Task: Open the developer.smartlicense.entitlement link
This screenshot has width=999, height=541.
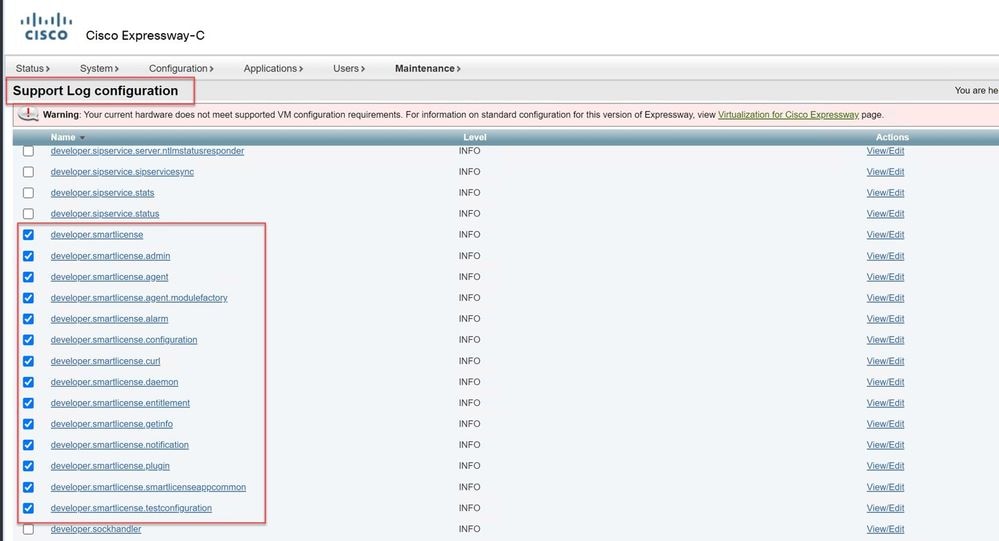Action: click(120, 403)
